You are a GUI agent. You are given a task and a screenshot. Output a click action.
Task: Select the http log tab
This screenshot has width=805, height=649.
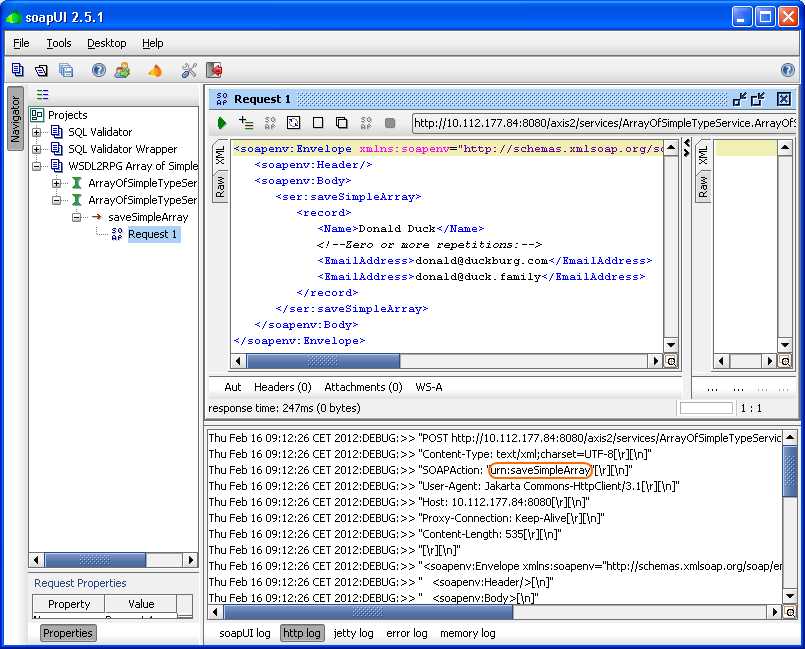301,633
